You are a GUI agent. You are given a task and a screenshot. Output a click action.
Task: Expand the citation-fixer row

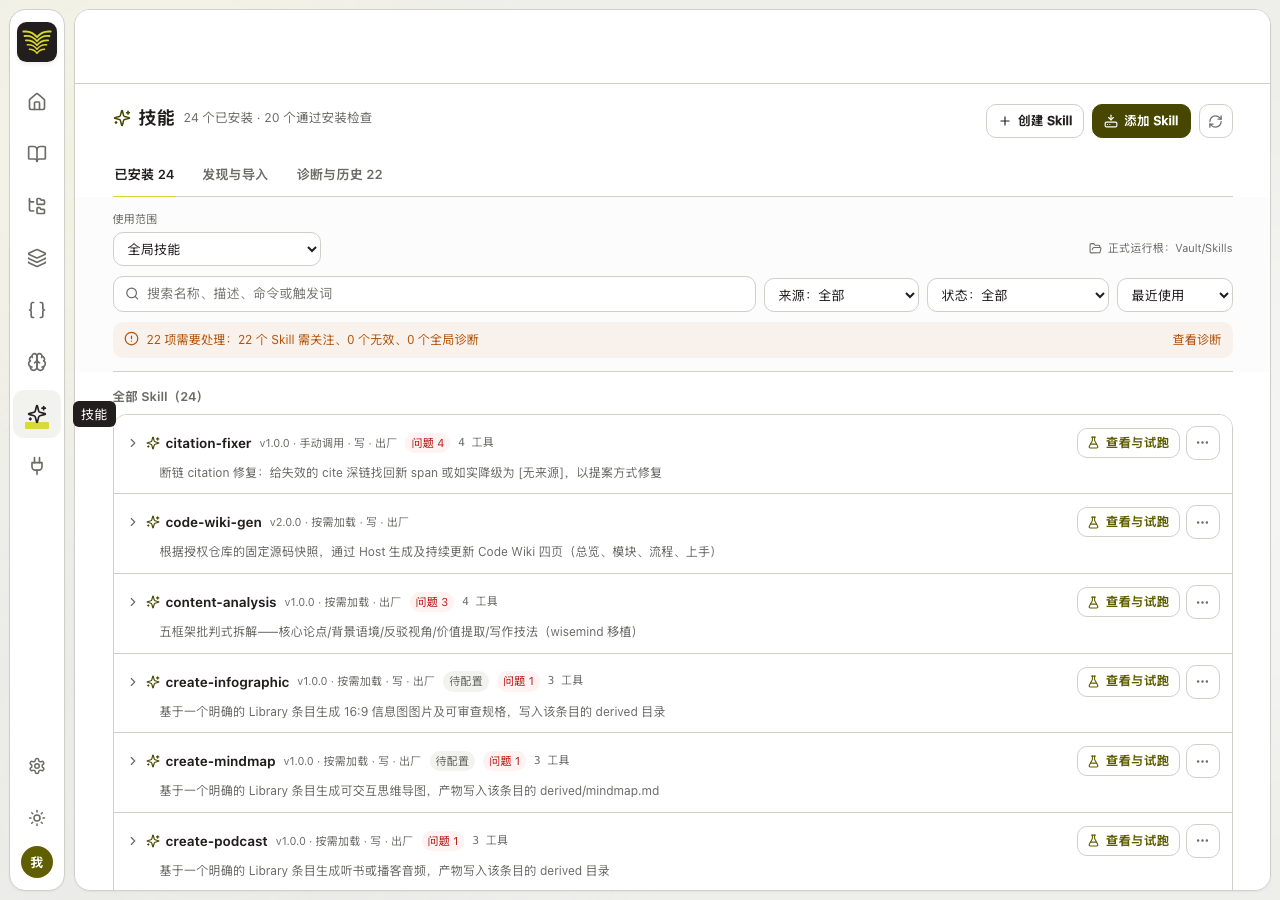[x=132, y=443]
